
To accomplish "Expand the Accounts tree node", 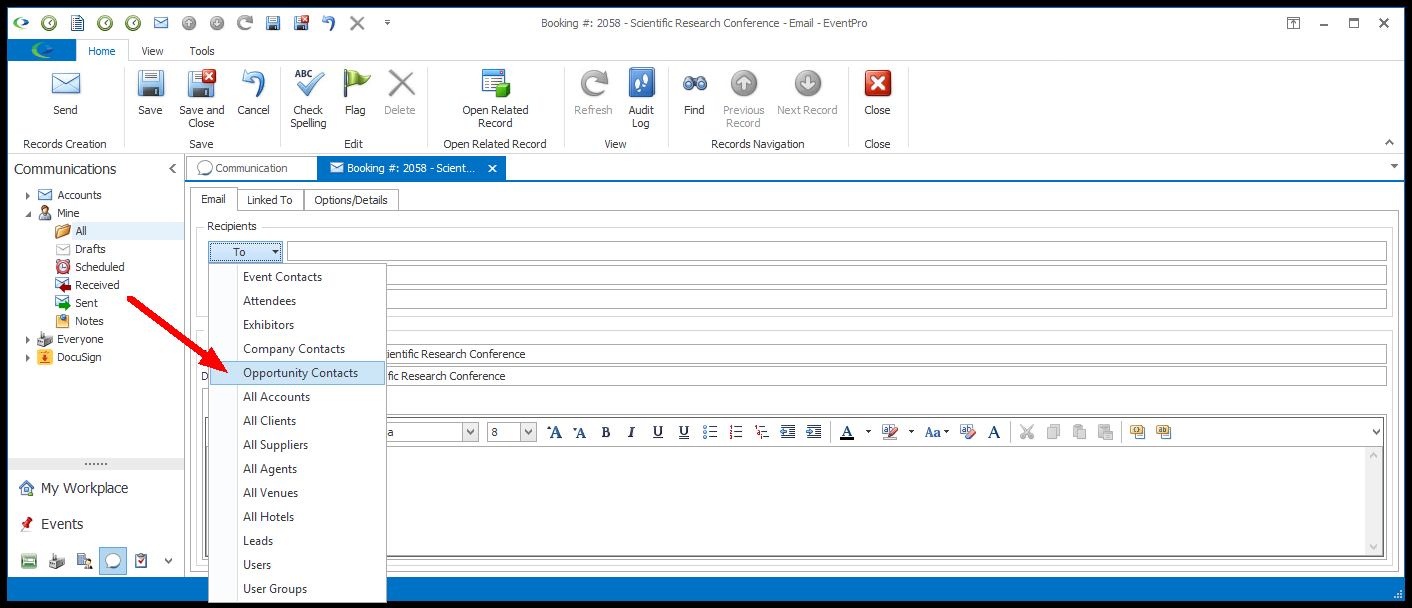I will click(28, 195).
